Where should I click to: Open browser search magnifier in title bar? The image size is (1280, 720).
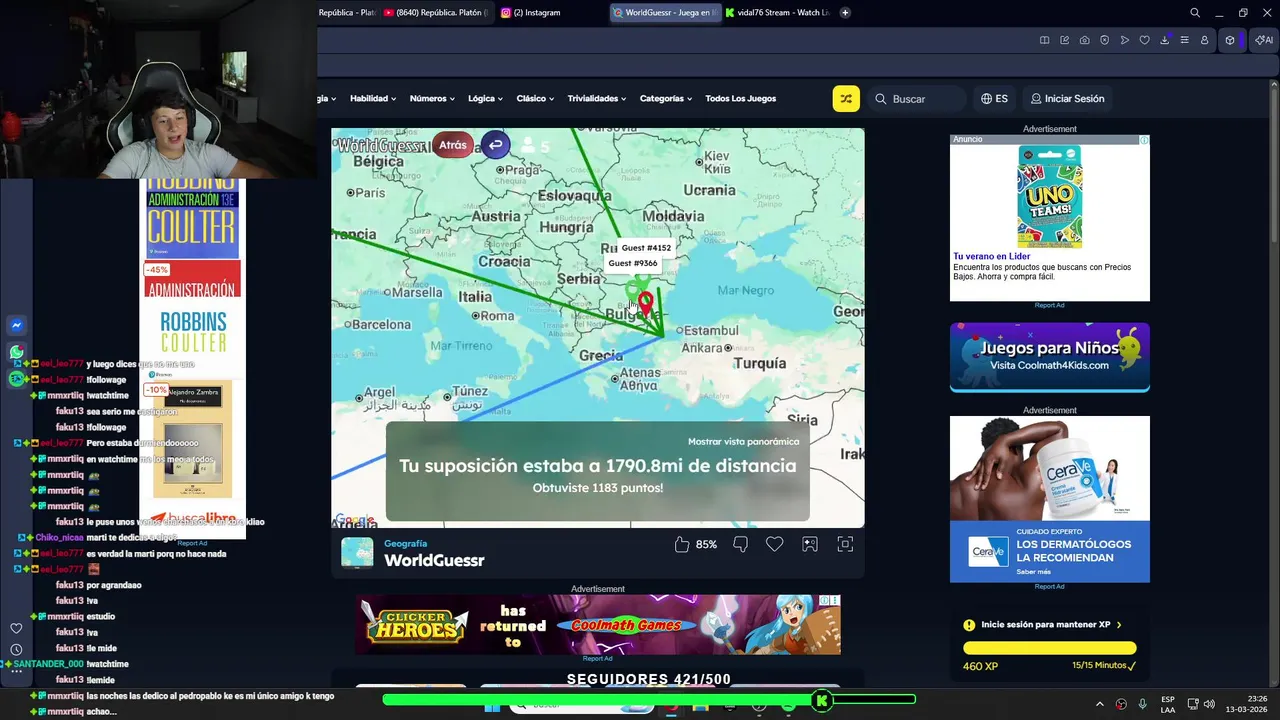click(1195, 13)
